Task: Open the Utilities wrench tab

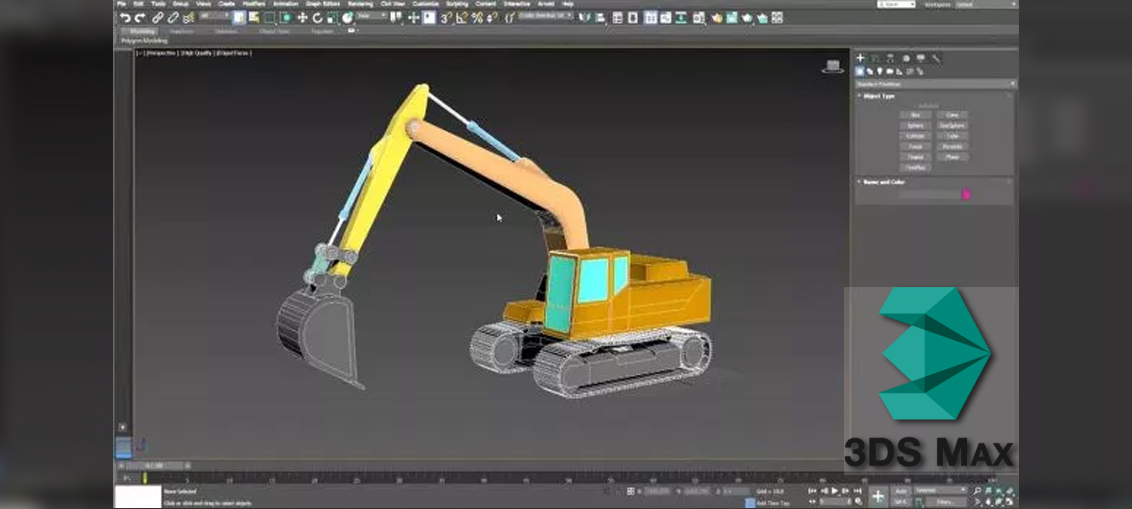Action: coord(936,58)
